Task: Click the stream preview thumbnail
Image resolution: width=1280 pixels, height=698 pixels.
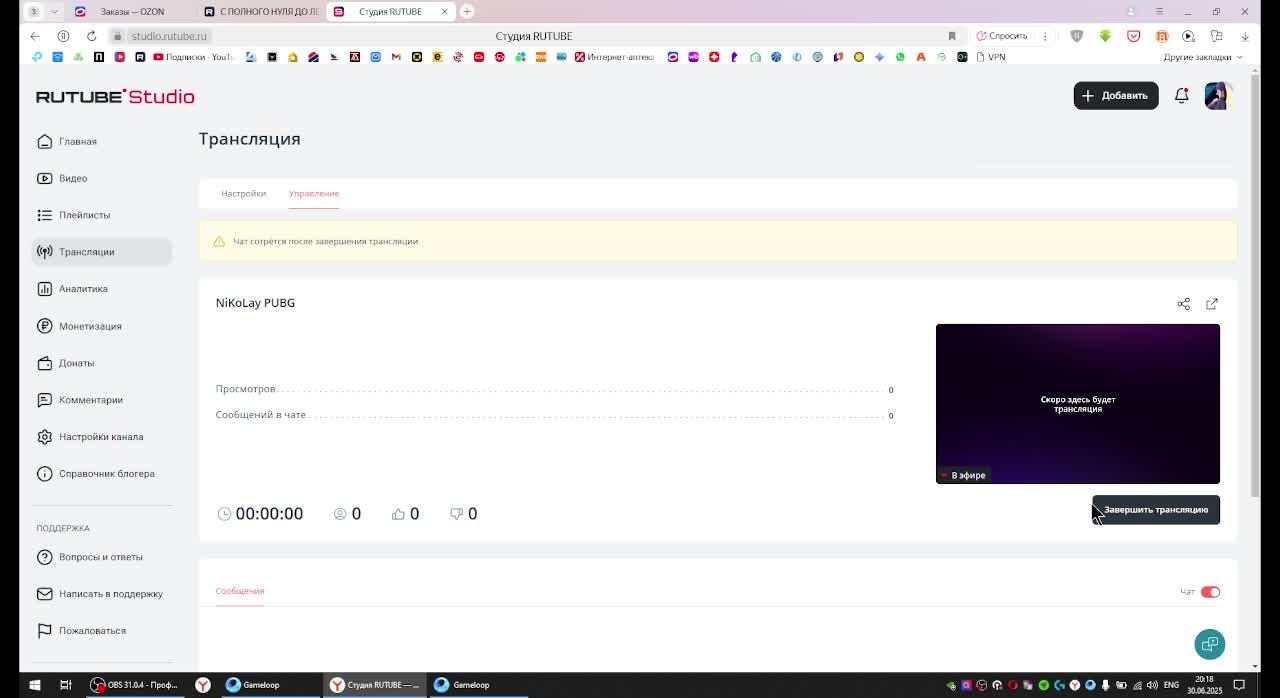Action: [1078, 404]
